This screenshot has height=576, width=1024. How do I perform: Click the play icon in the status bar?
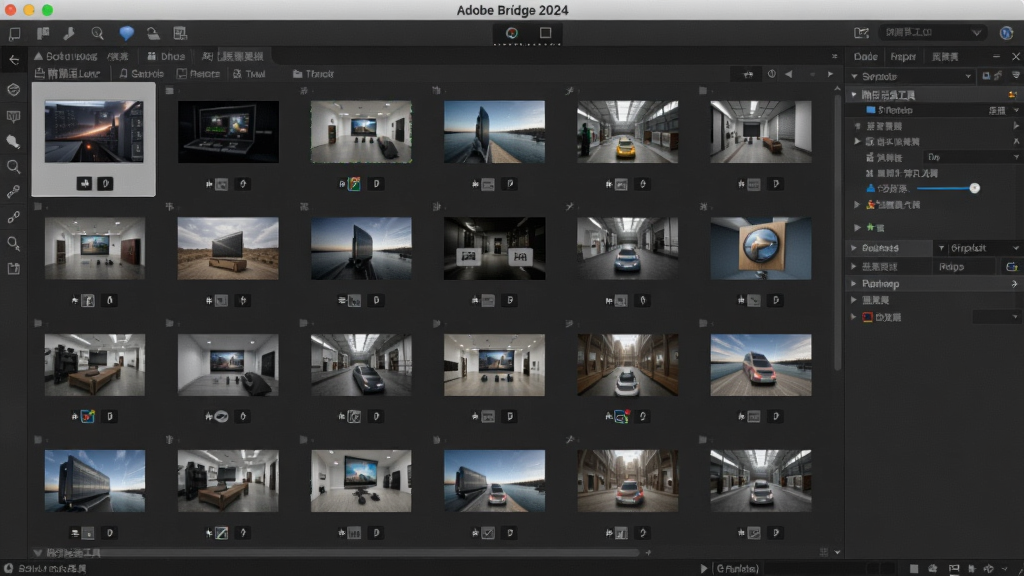[x=703, y=568]
